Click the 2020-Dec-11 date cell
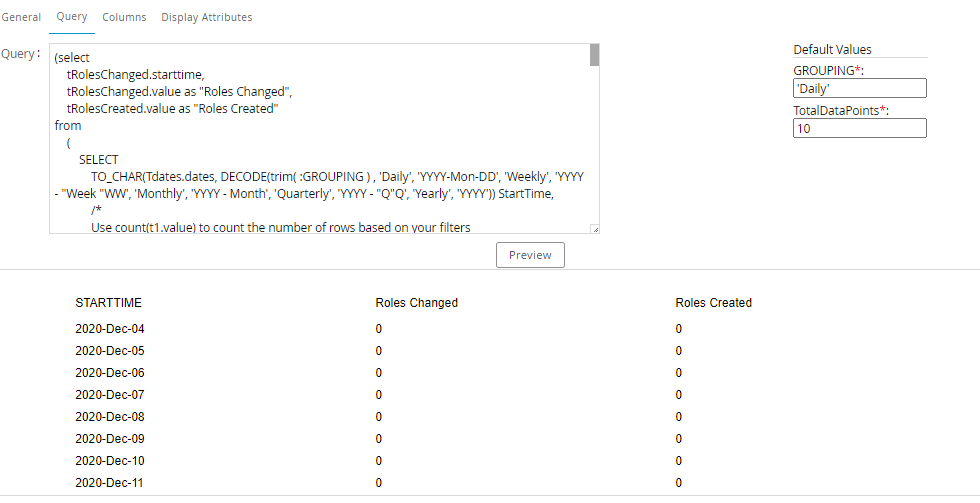The image size is (980, 503). [x=110, y=483]
